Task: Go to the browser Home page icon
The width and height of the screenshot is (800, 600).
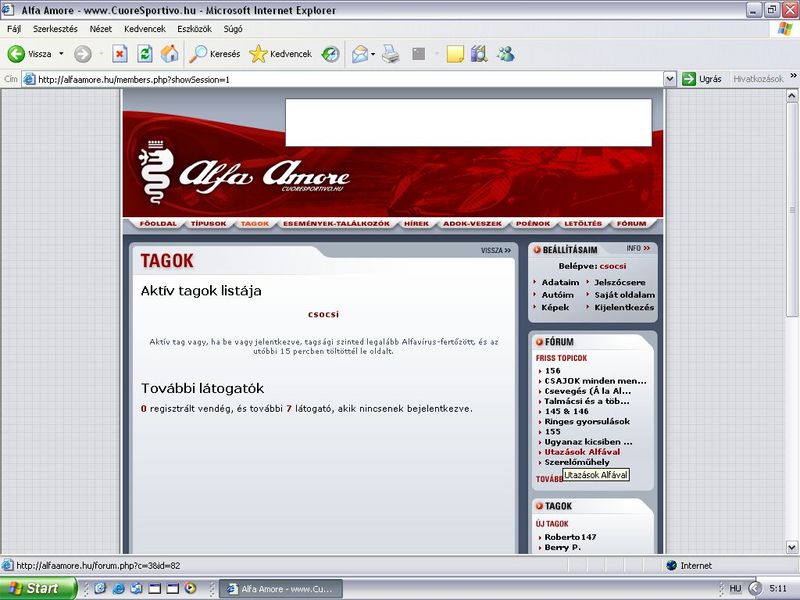Action: pos(170,54)
